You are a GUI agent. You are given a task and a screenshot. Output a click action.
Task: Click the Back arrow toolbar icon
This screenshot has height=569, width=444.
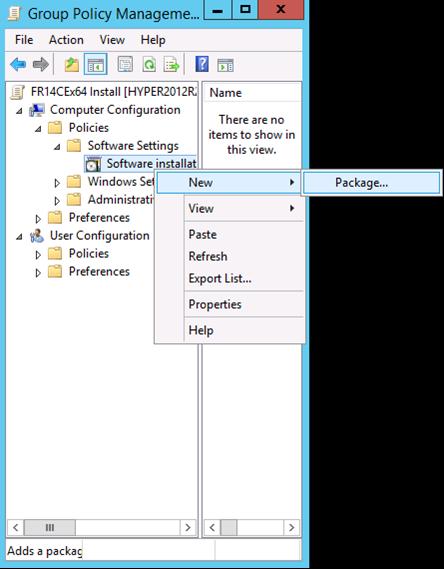point(18,65)
